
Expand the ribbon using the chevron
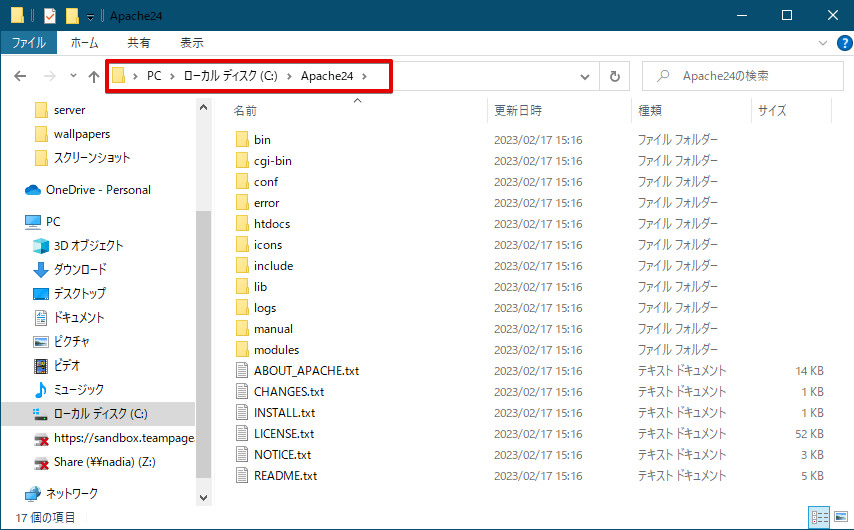[822, 43]
